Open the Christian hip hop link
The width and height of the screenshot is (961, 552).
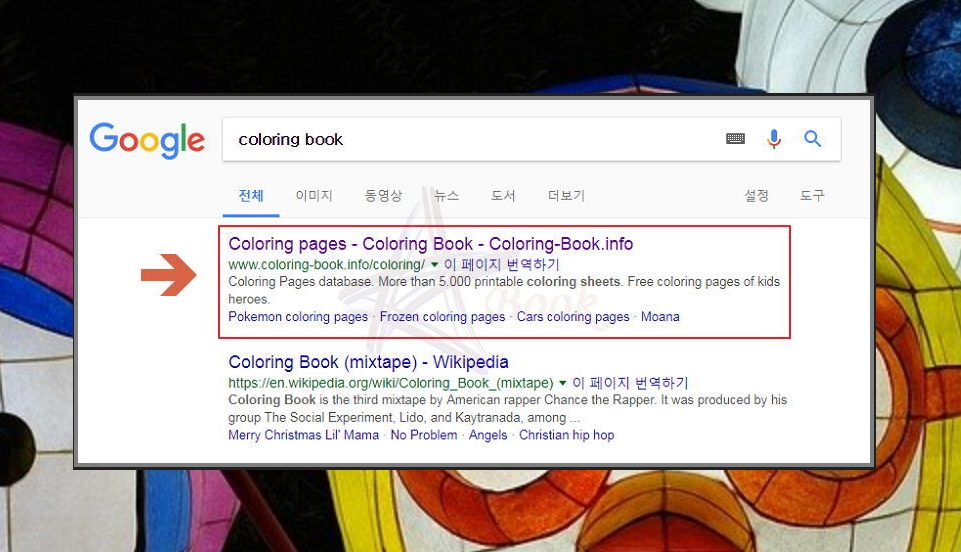point(566,435)
